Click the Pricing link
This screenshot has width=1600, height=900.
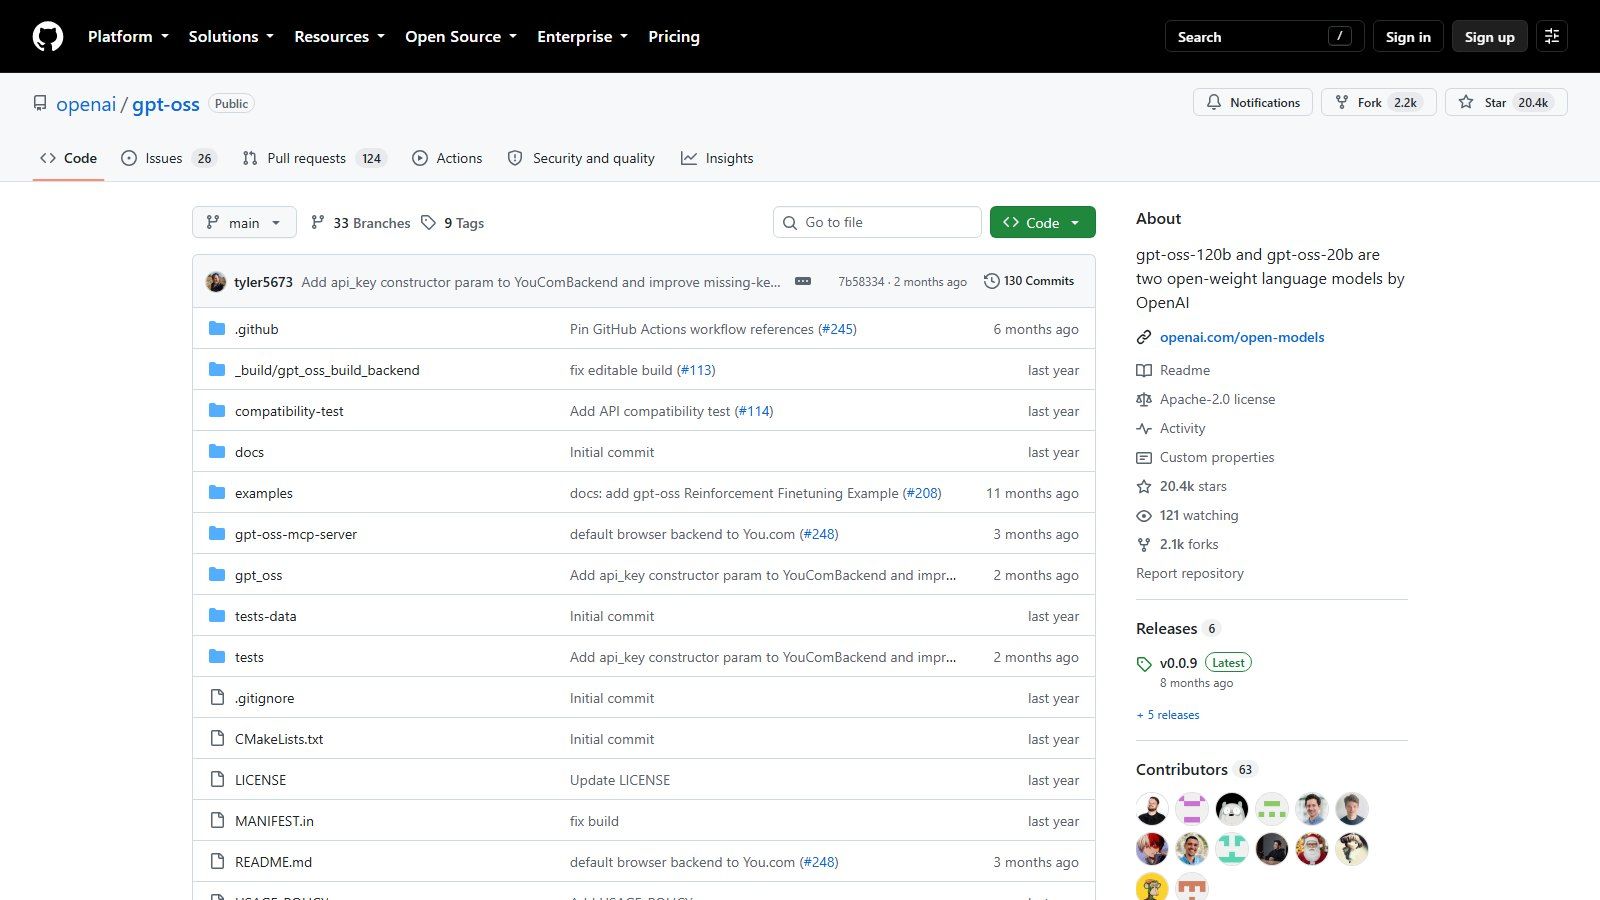[674, 36]
